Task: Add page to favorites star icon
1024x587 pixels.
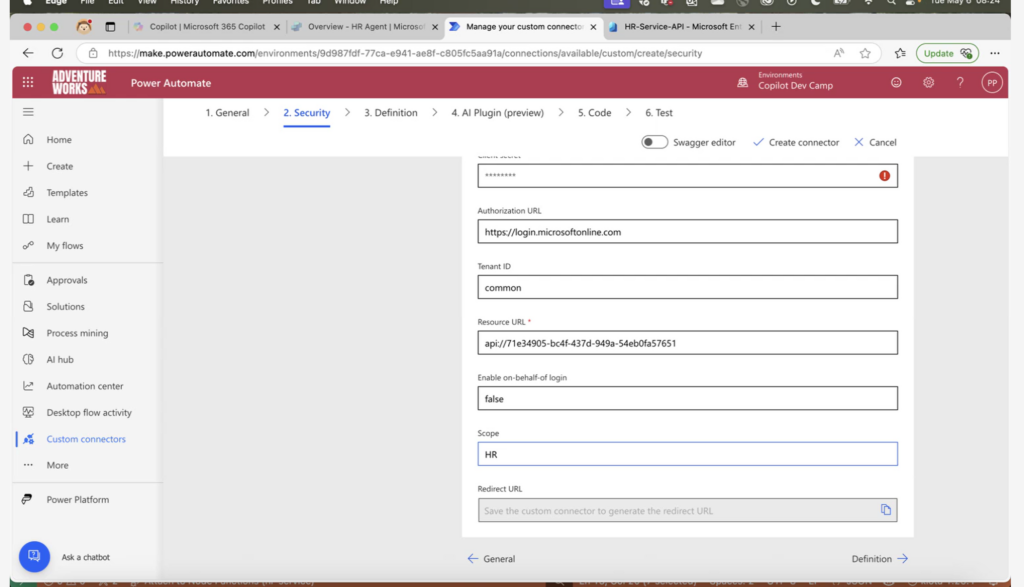Action: click(x=865, y=53)
